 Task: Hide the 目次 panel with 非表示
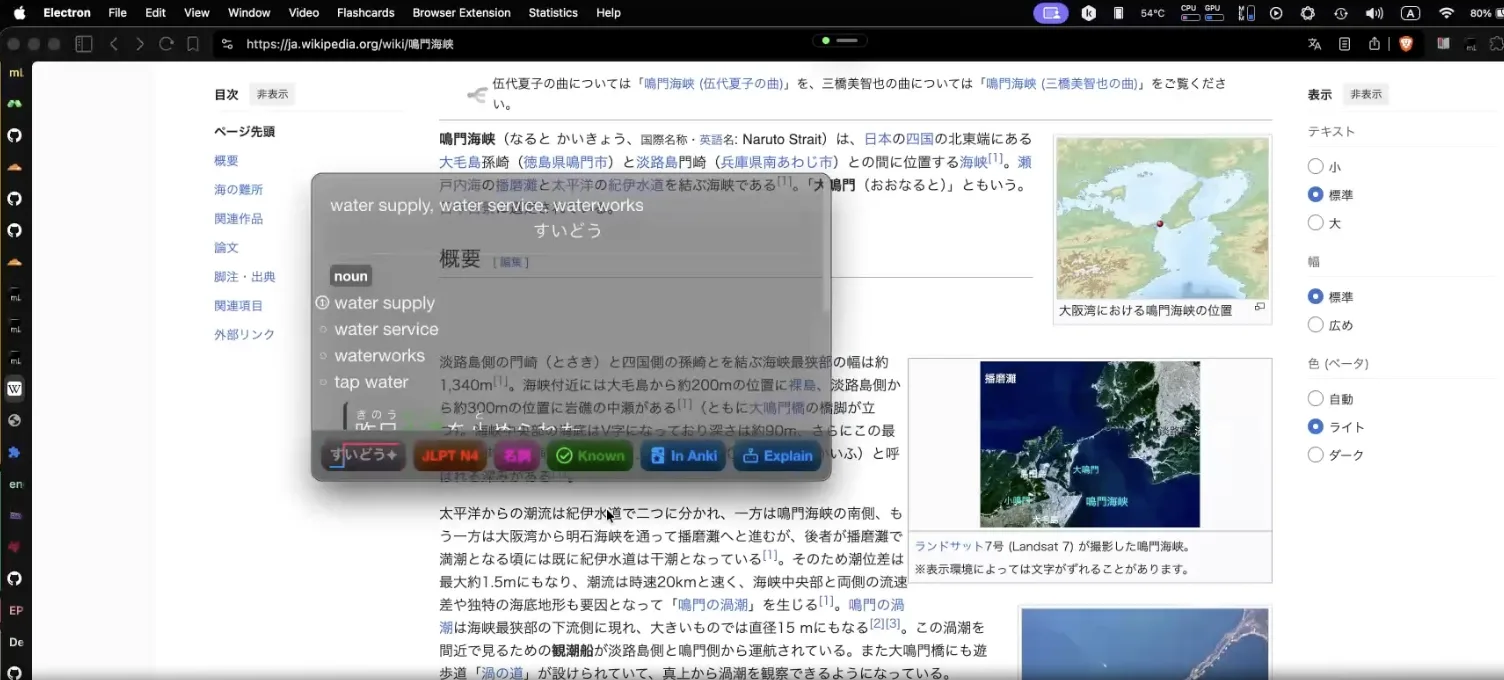point(272,94)
